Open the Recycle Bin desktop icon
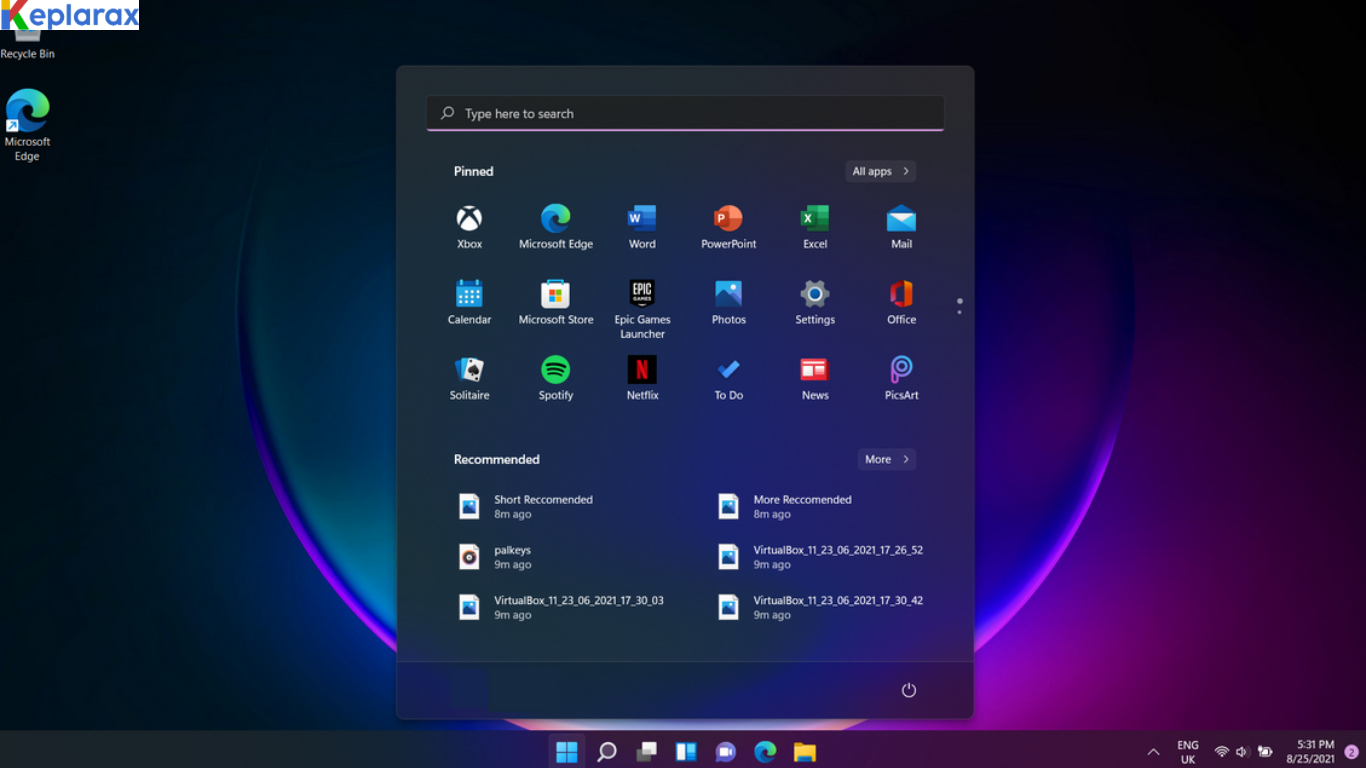Viewport: 1366px width, 768px height. coord(27,44)
